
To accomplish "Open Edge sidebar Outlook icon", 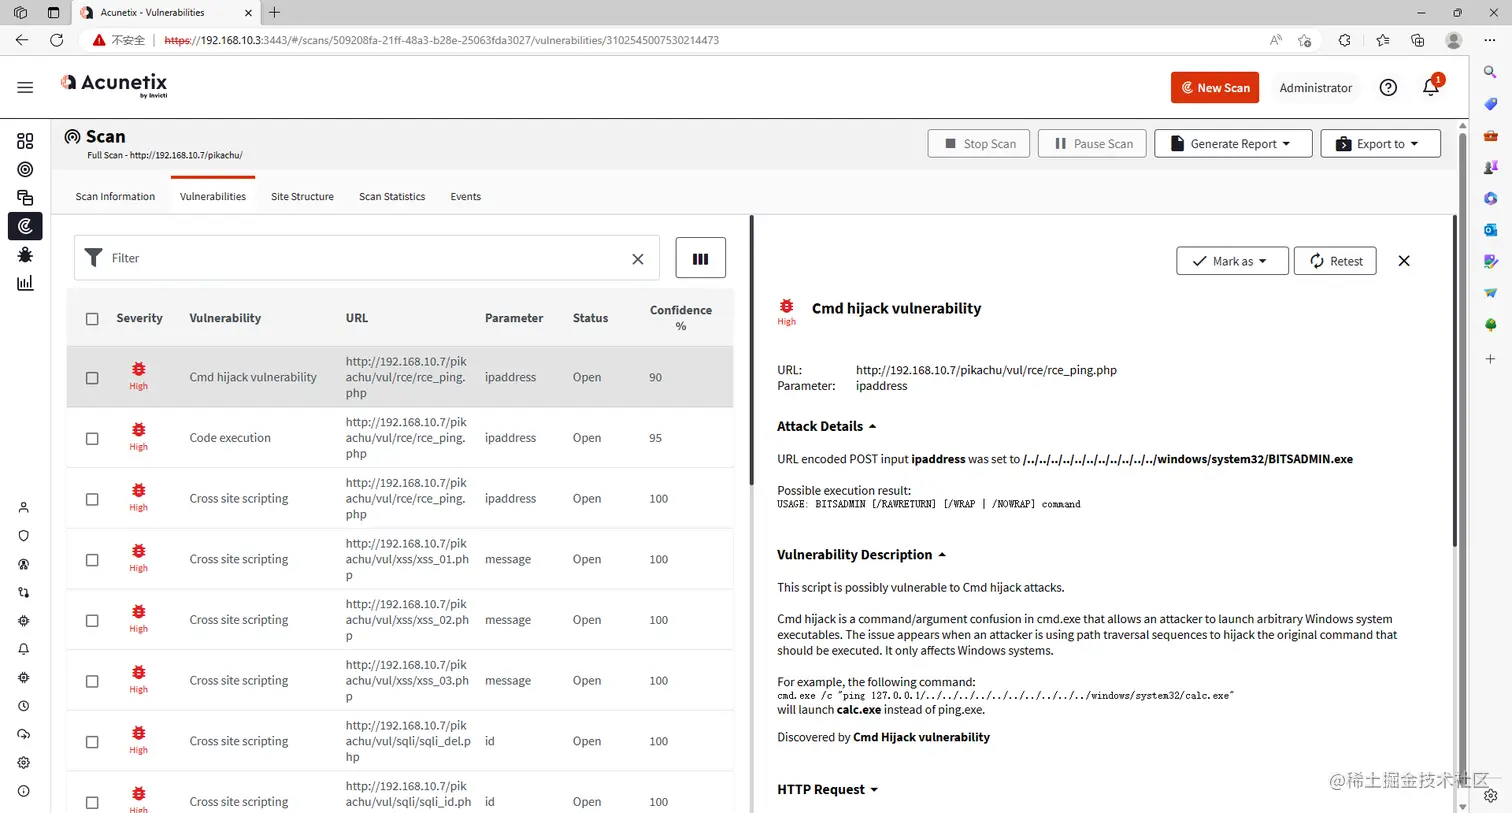I will click(1490, 230).
